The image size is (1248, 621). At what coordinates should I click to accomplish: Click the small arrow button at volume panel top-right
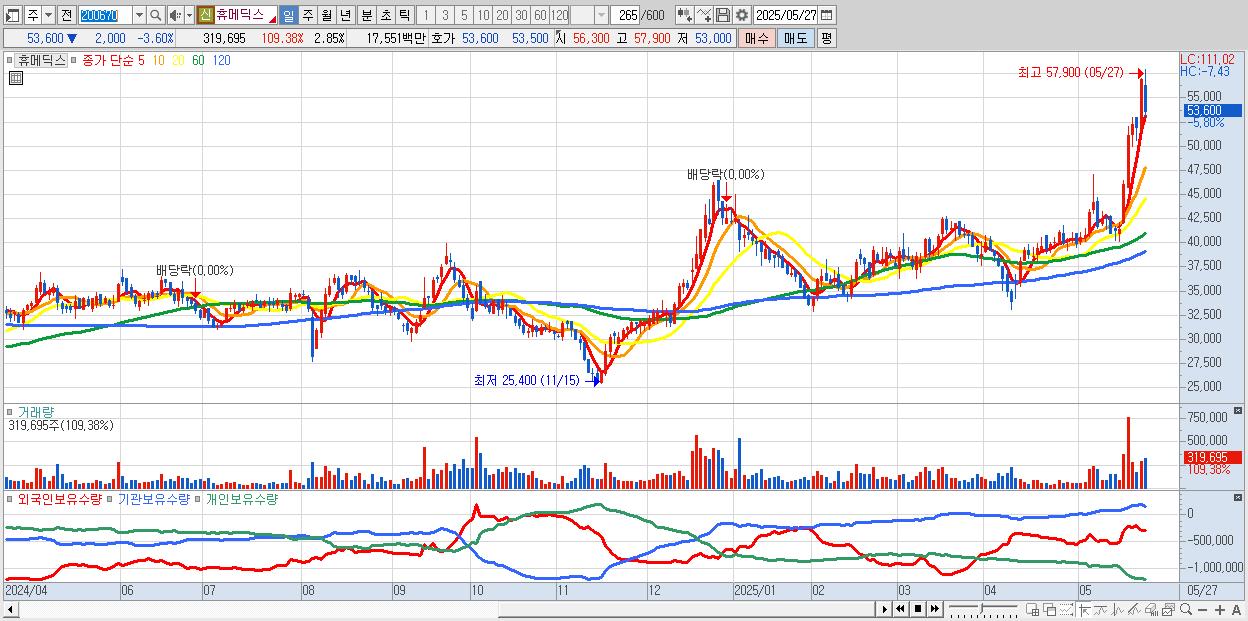[x=1240, y=411]
